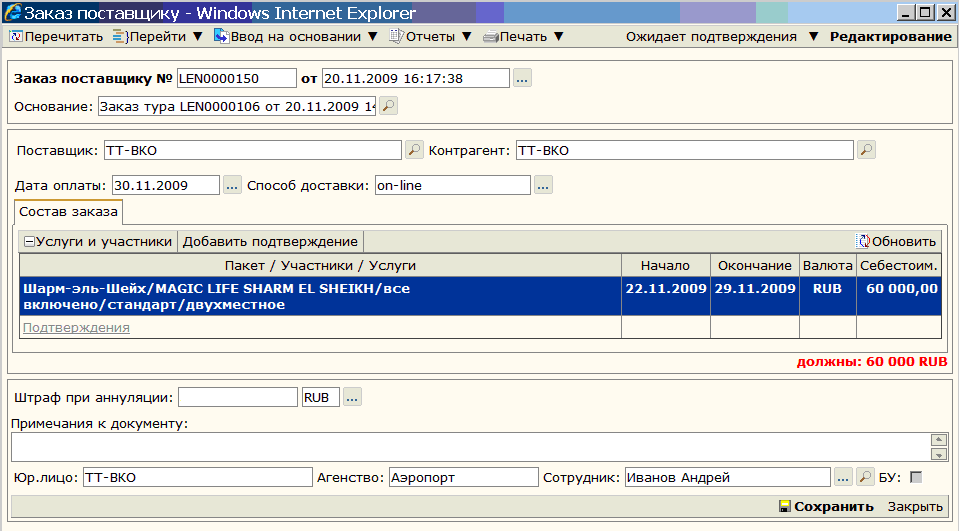Click the Ввод на основании icon

click(x=221, y=36)
